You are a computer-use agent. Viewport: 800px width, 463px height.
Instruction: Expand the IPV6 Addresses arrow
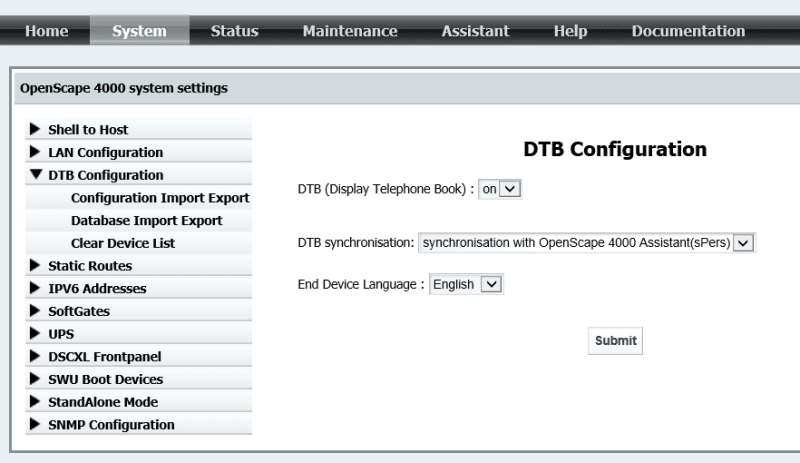(35, 288)
